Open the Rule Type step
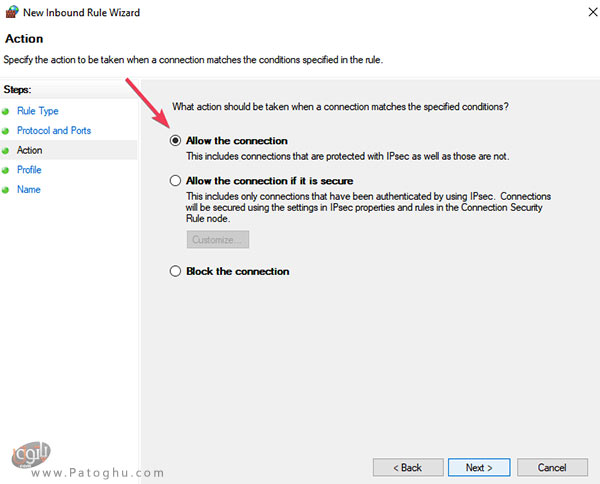This screenshot has width=600, height=484. [38, 111]
